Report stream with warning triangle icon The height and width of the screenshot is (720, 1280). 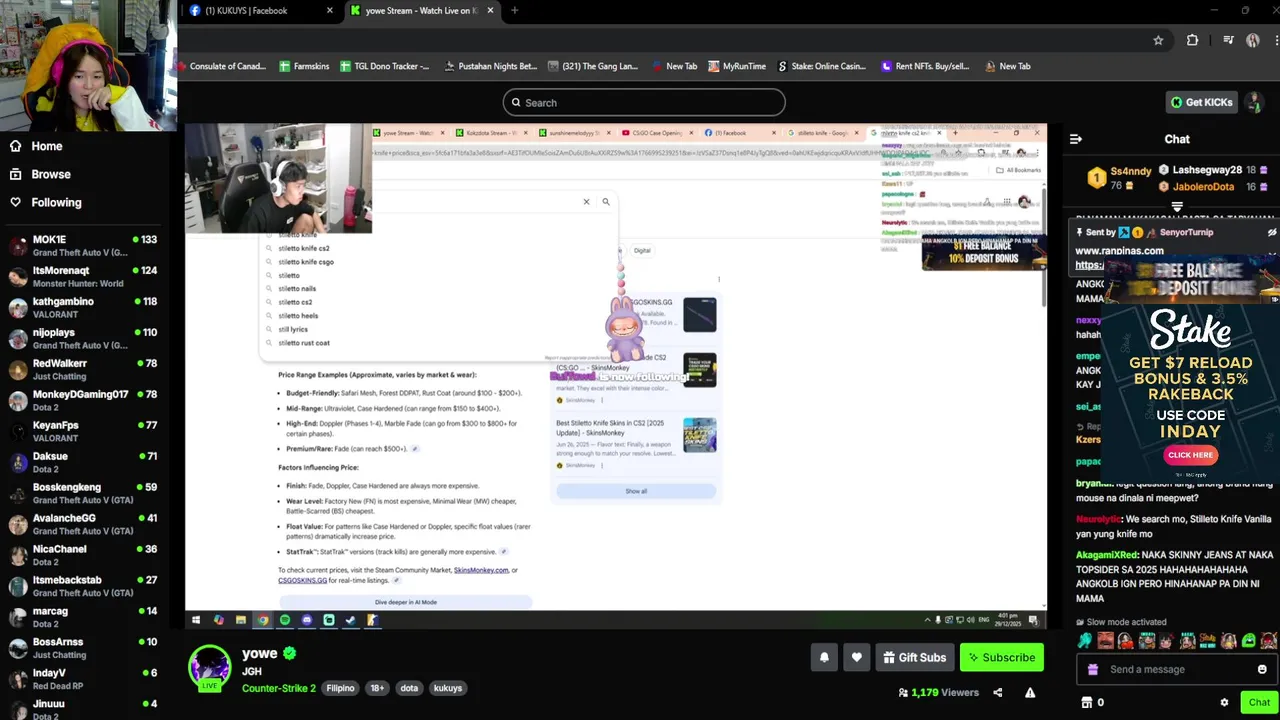click(1029, 692)
